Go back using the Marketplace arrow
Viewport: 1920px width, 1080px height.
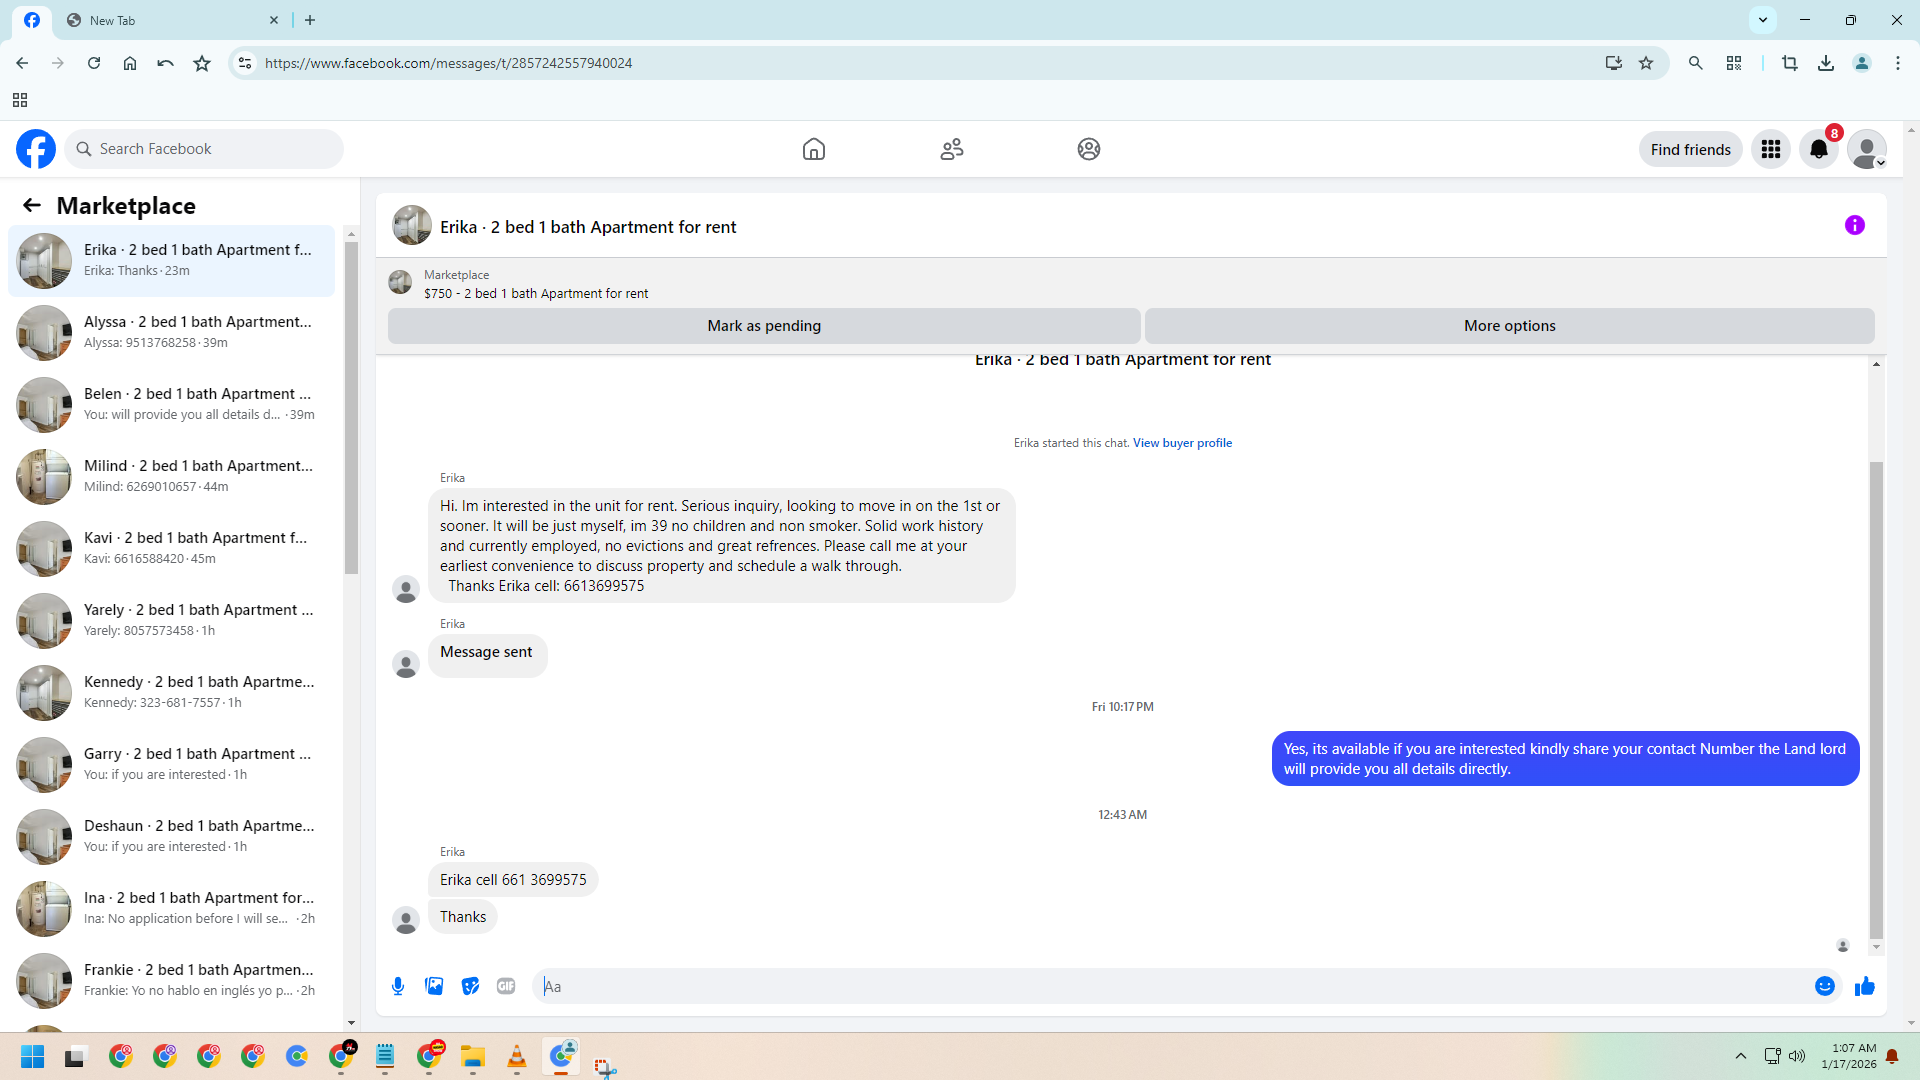tap(32, 205)
